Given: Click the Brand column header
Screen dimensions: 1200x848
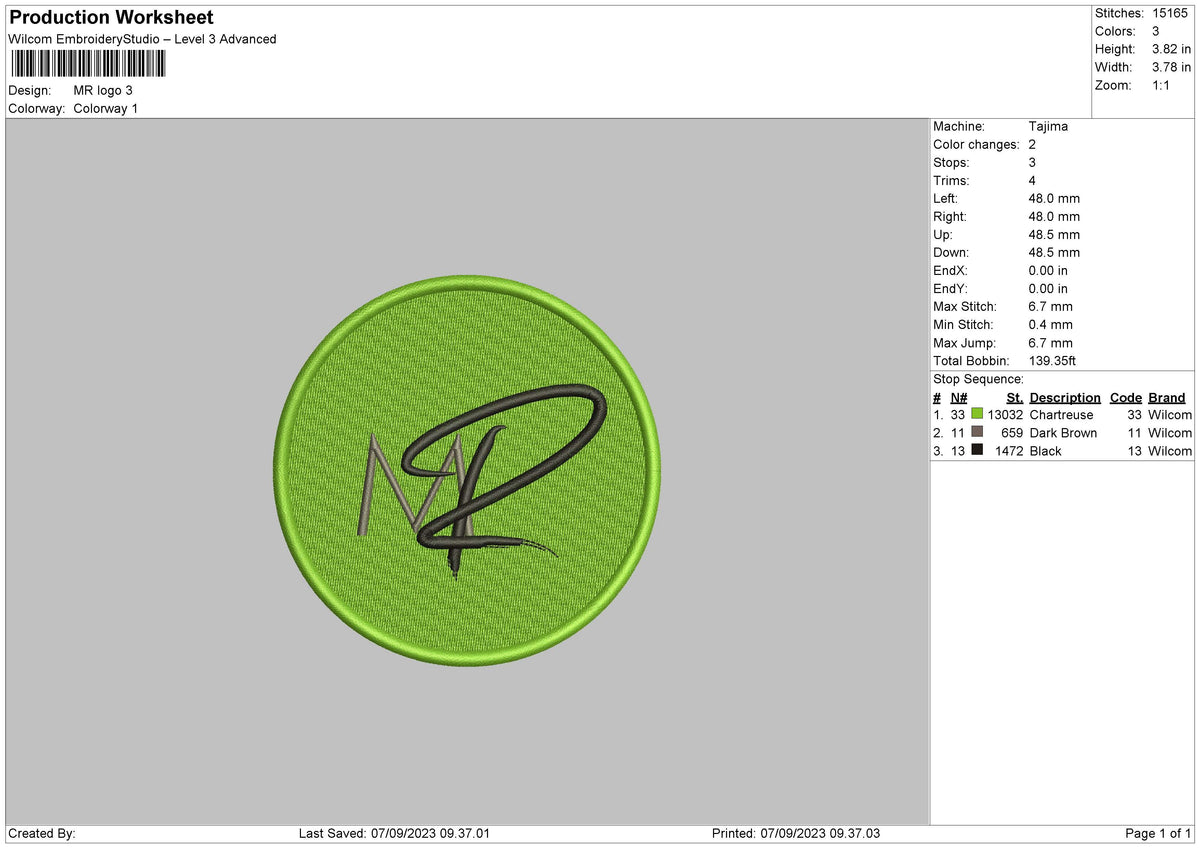Looking at the screenshot, I should 1166,397.
